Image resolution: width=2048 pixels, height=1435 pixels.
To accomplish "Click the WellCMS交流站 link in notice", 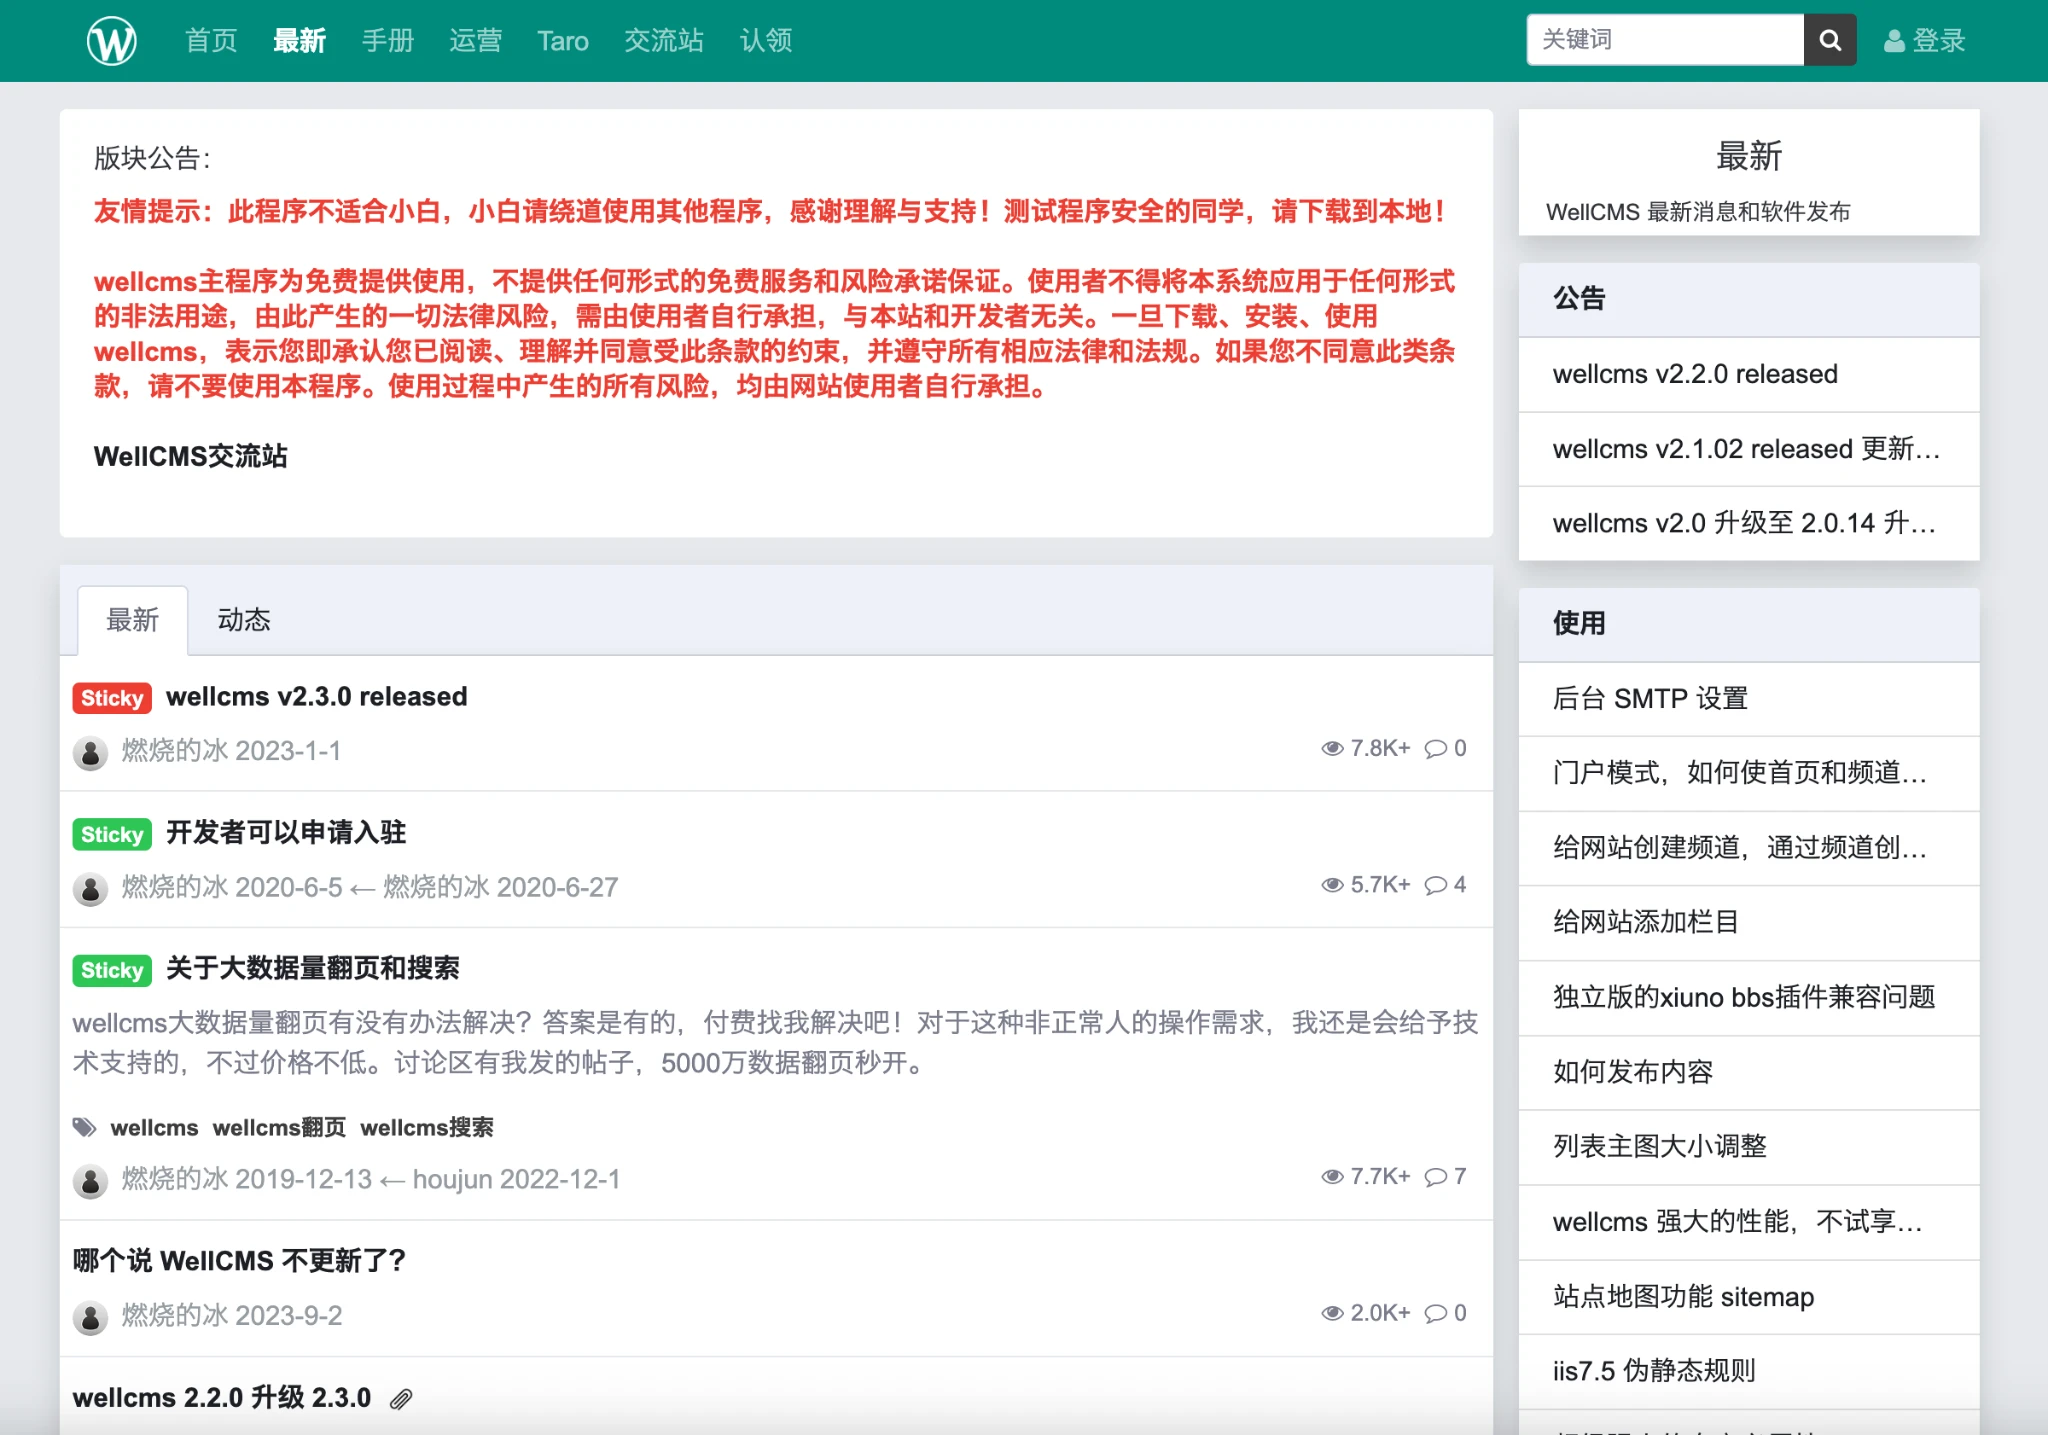I will coord(190,456).
